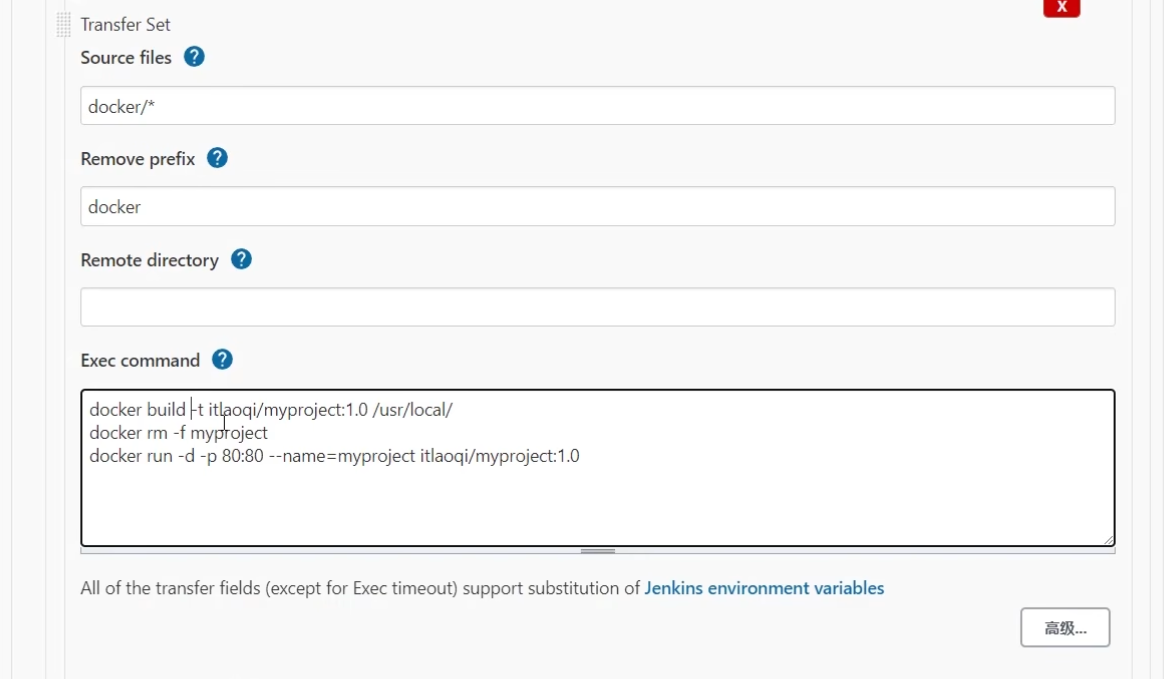Place cursor in the docker run command line
This screenshot has width=1164, height=679.
[334, 456]
